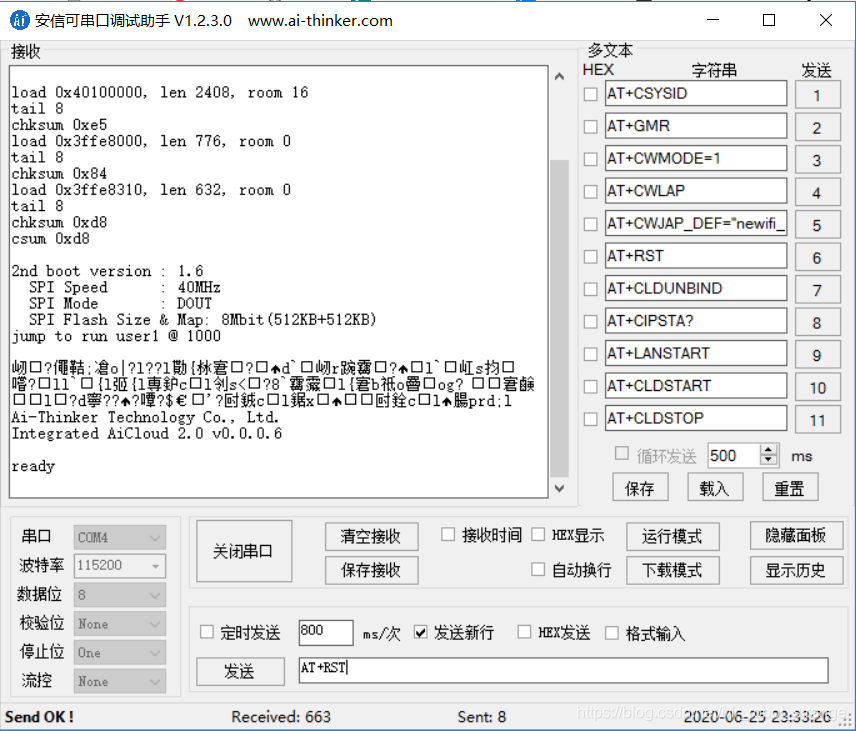Click 'Received: 663' in status bar

click(x=281, y=717)
